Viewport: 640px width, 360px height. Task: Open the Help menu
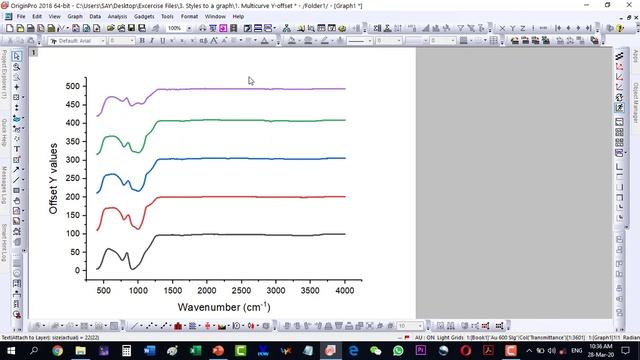238,16
